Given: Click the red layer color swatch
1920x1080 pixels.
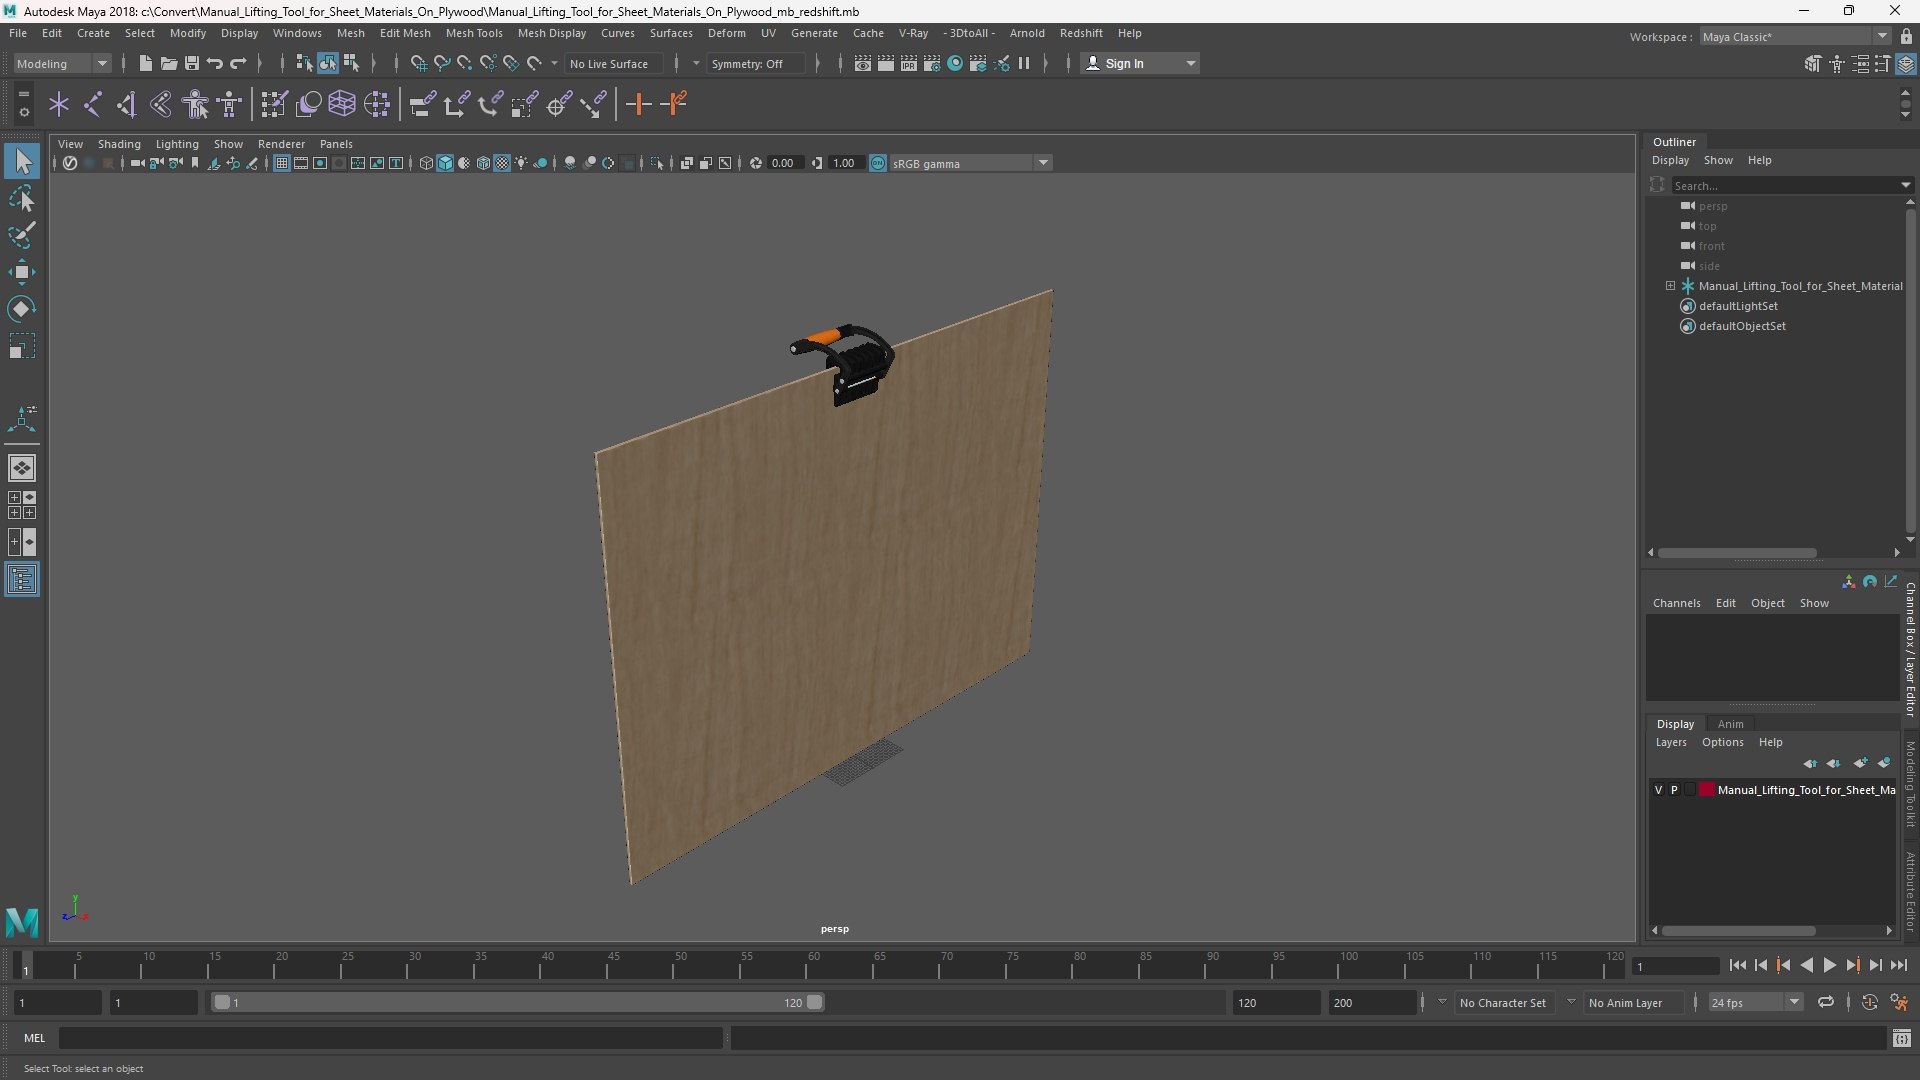Looking at the screenshot, I should [1707, 790].
